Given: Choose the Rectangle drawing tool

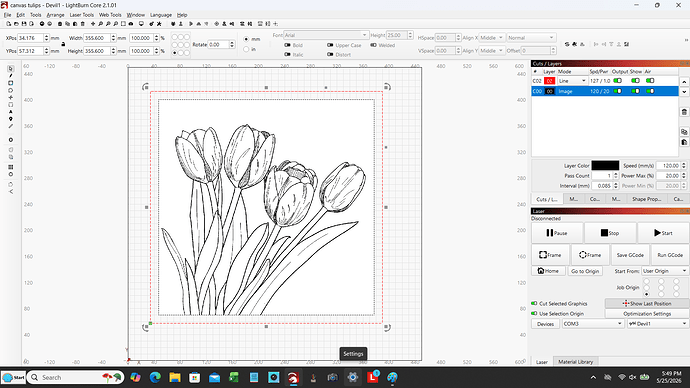Looking at the screenshot, I should pyautogui.click(x=11, y=83).
